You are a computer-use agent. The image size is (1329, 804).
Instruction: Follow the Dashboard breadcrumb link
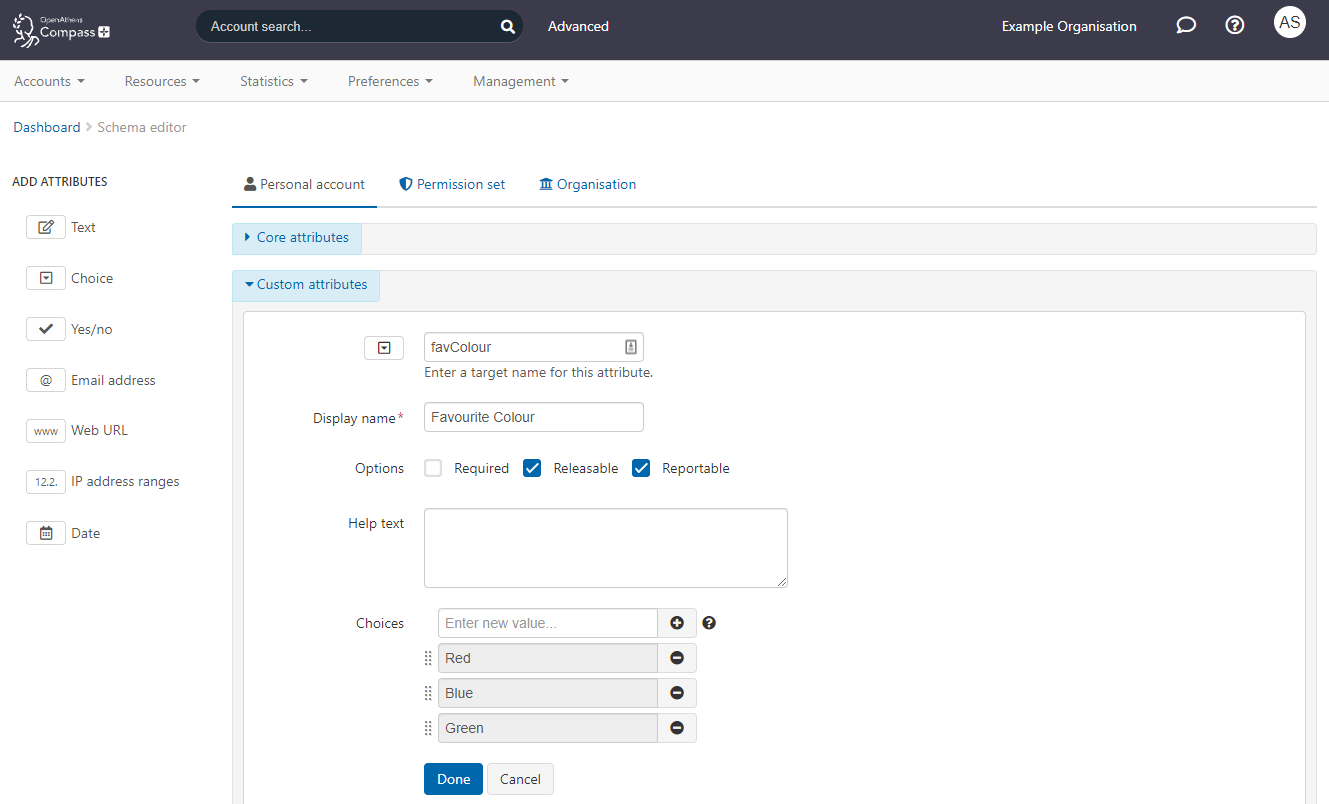[x=47, y=127]
